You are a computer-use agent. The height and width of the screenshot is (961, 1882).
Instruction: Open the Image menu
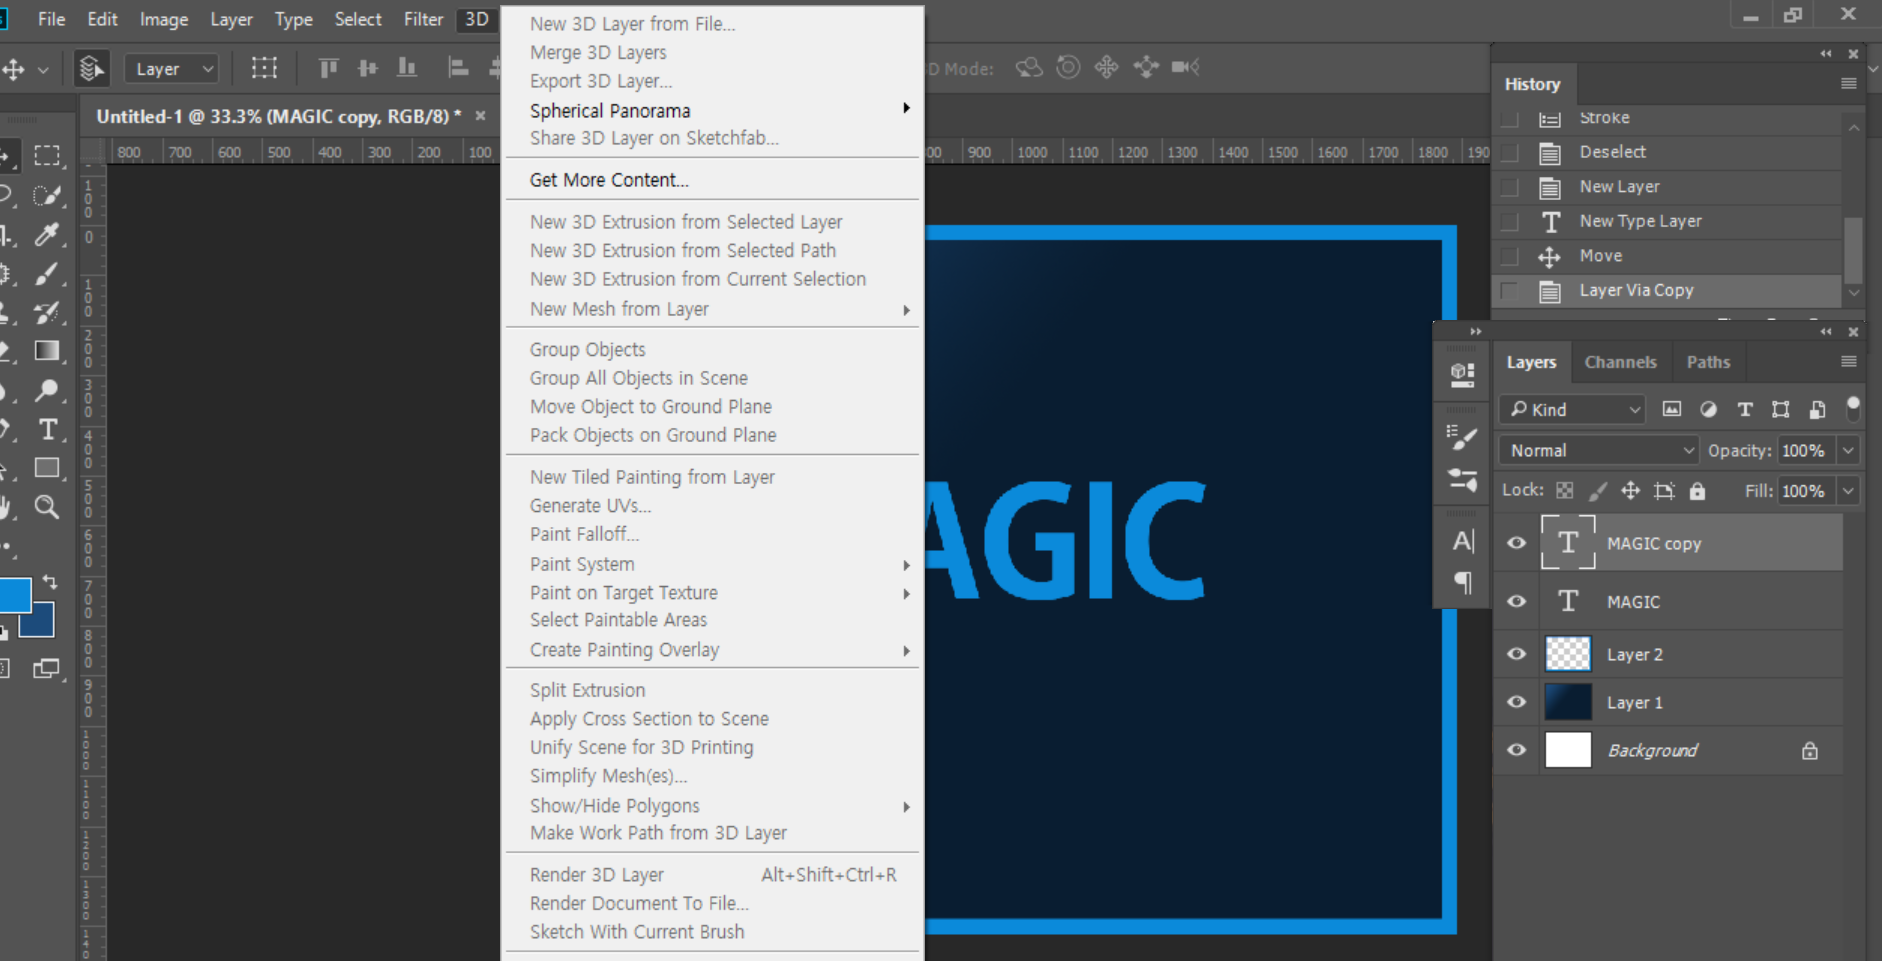tap(164, 19)
